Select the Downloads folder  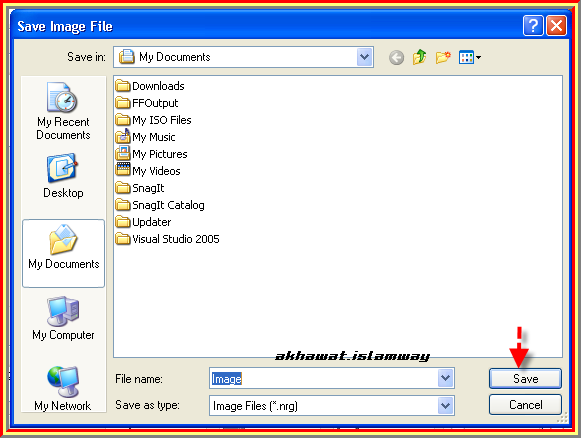(150, 86)
